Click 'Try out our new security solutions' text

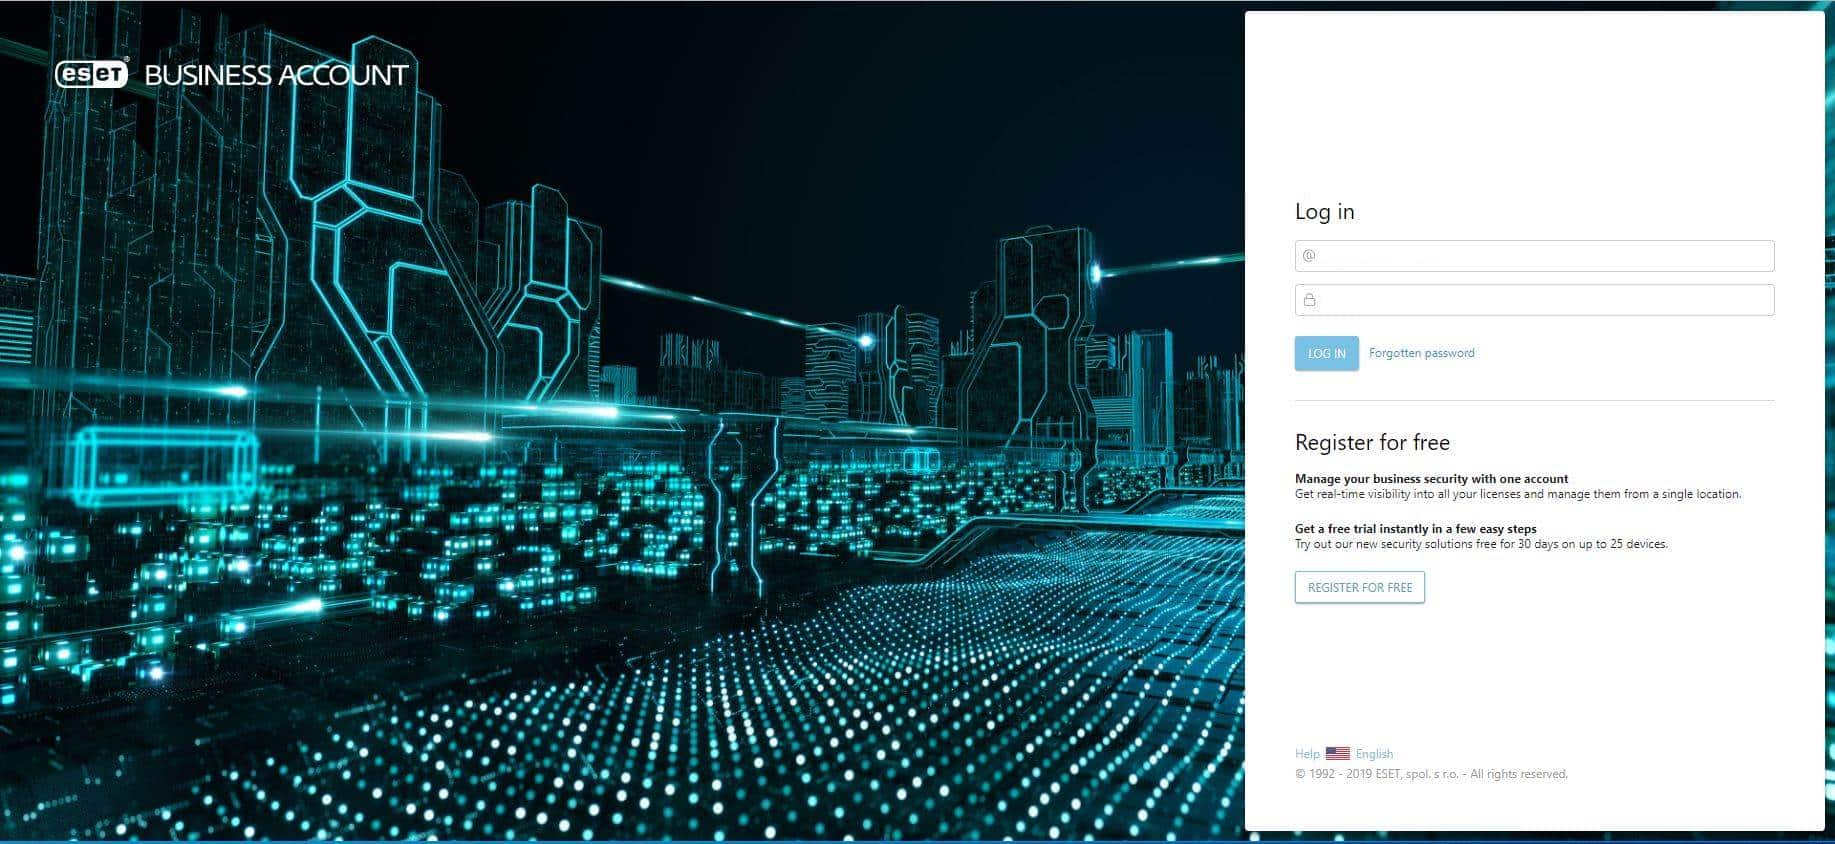[x=1481, y=544]
